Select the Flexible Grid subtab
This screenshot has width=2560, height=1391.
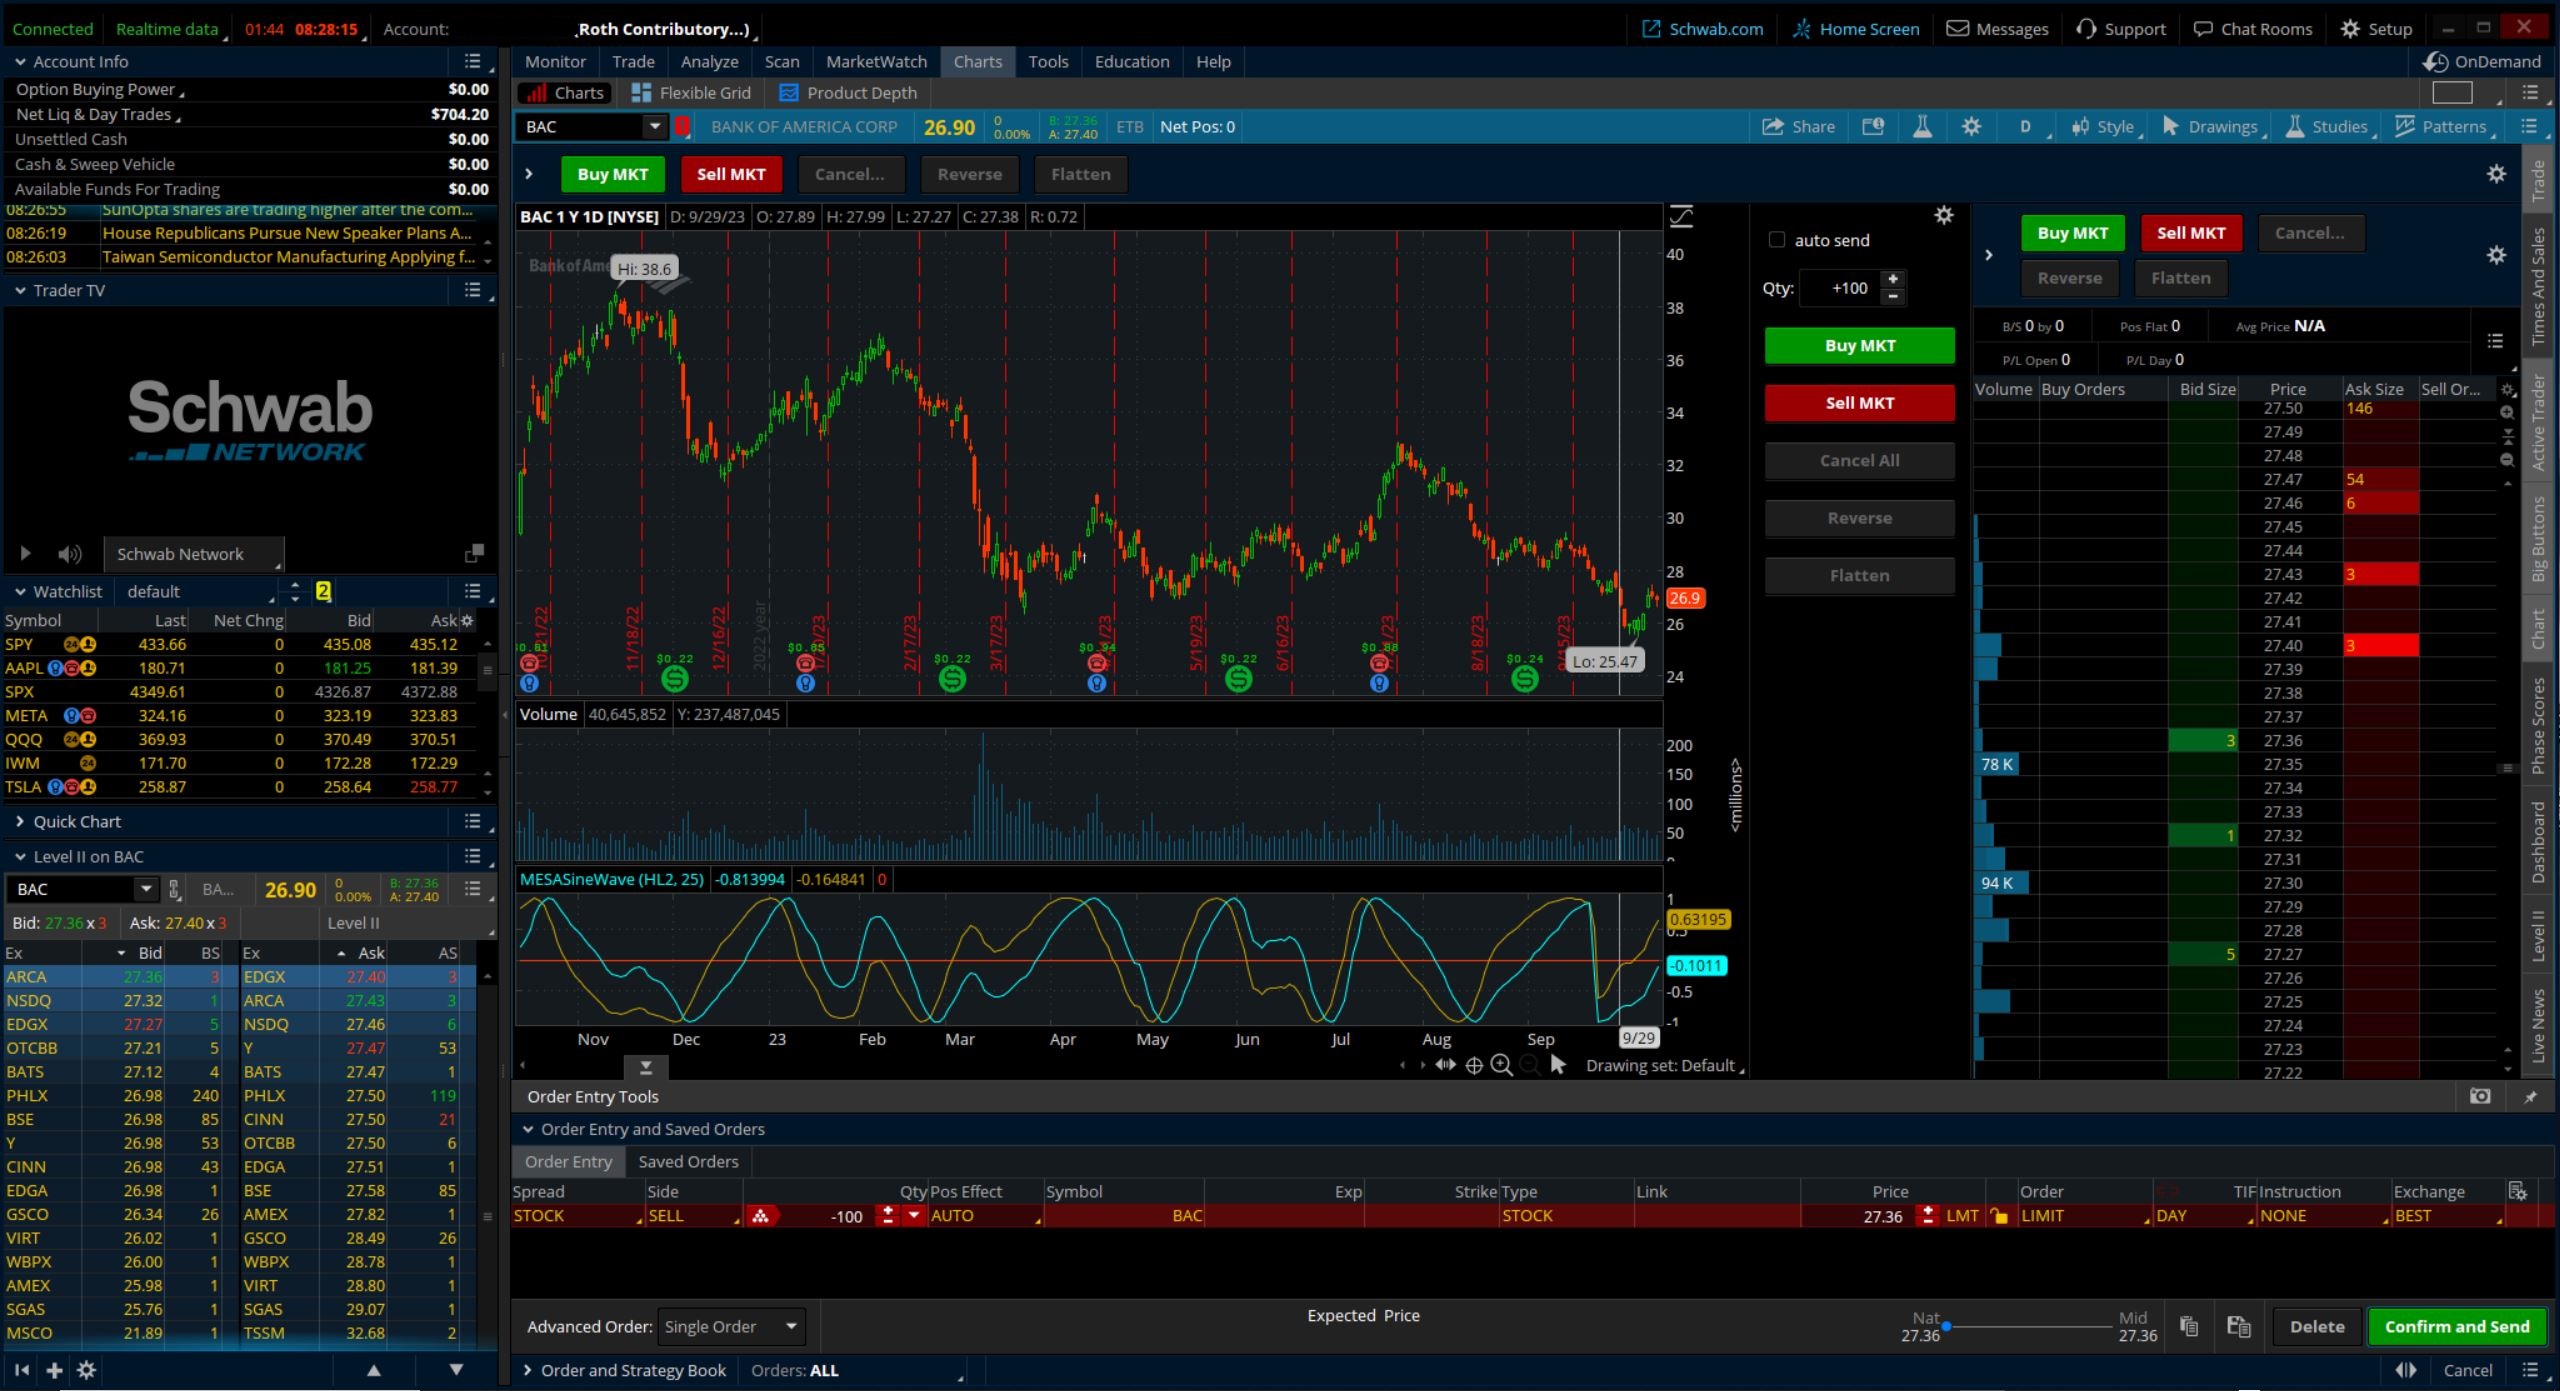(x=691, y=93)
